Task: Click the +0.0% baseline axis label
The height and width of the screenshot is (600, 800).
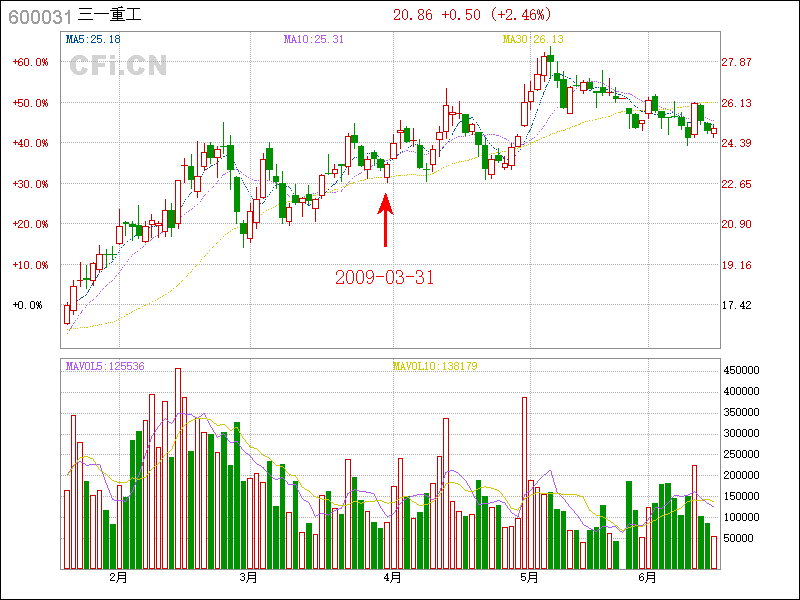Action: coord(28,305)
